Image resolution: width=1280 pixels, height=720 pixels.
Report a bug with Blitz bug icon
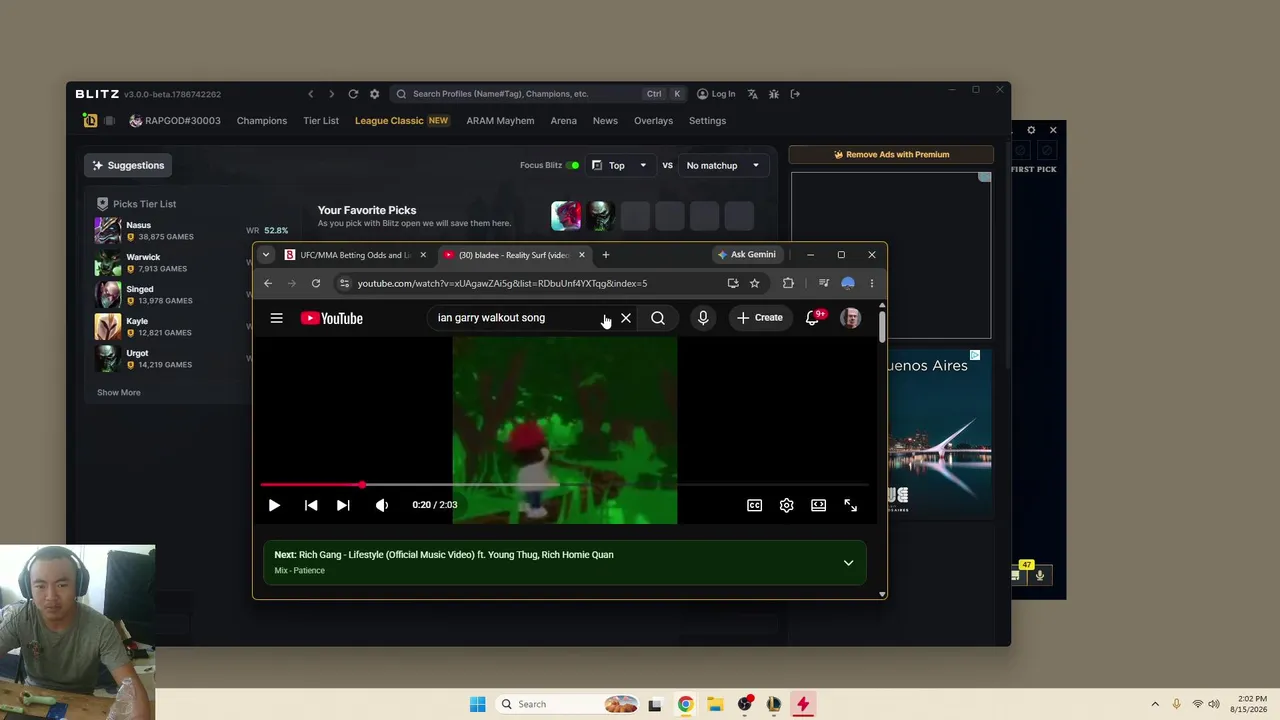point(774,94)
